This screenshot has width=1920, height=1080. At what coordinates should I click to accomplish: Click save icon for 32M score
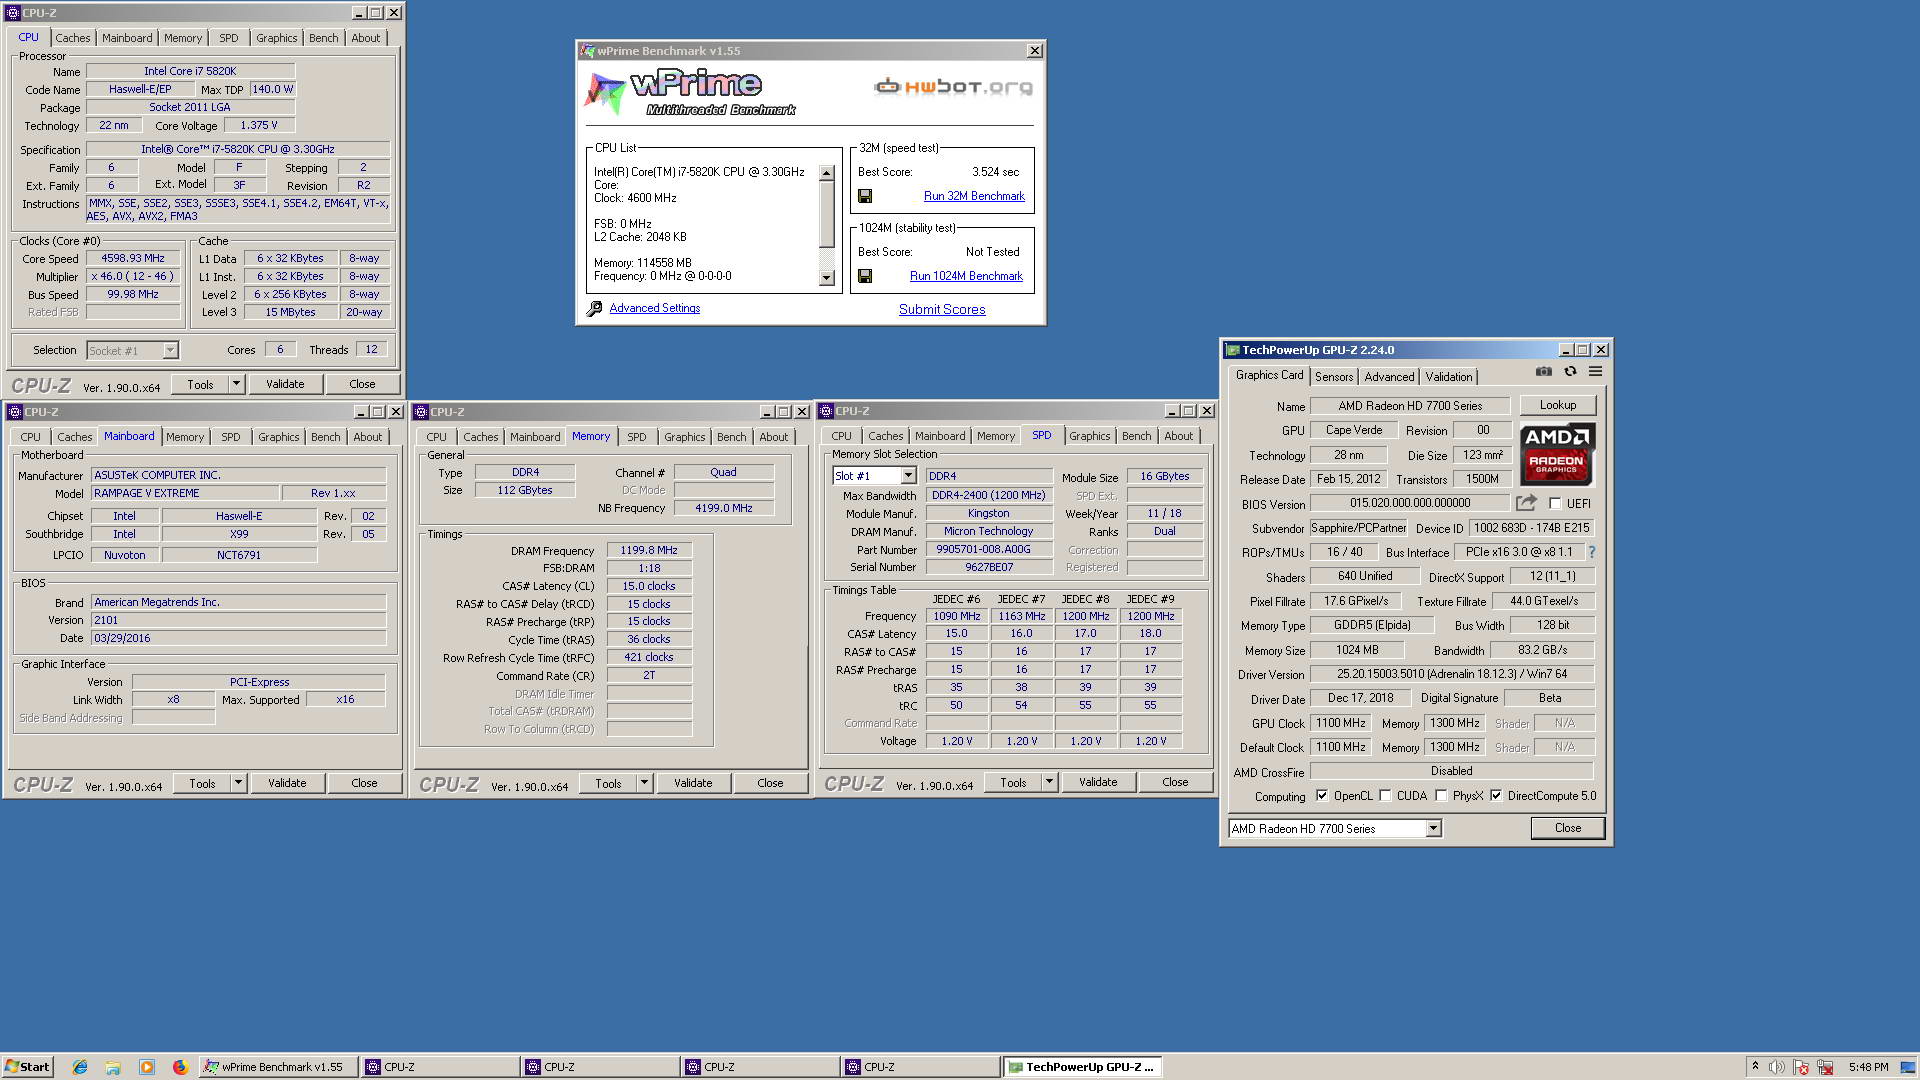coord(865,196)
